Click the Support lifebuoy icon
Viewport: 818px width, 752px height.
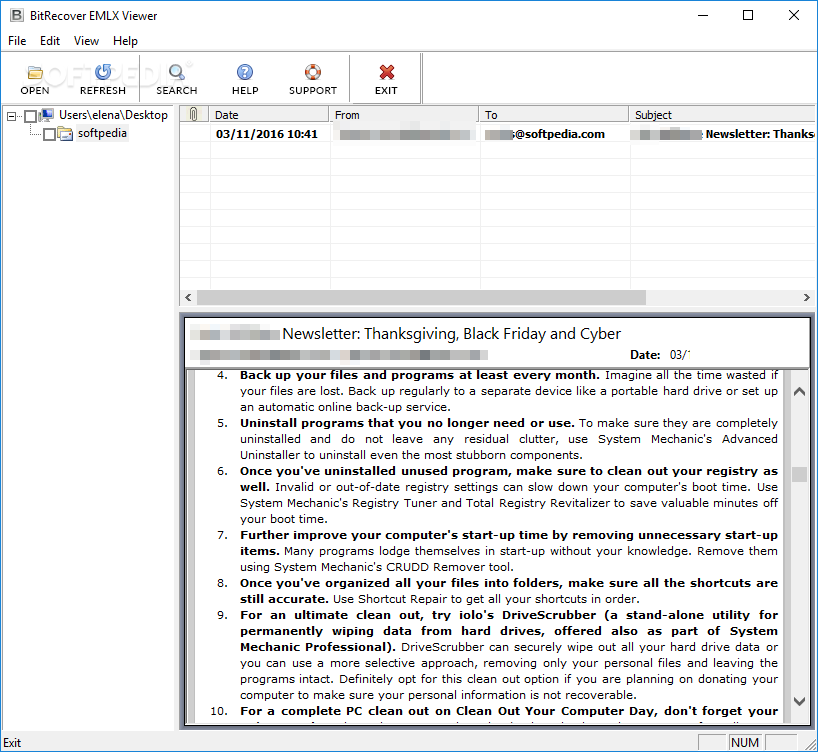click(x=312, y=73)
